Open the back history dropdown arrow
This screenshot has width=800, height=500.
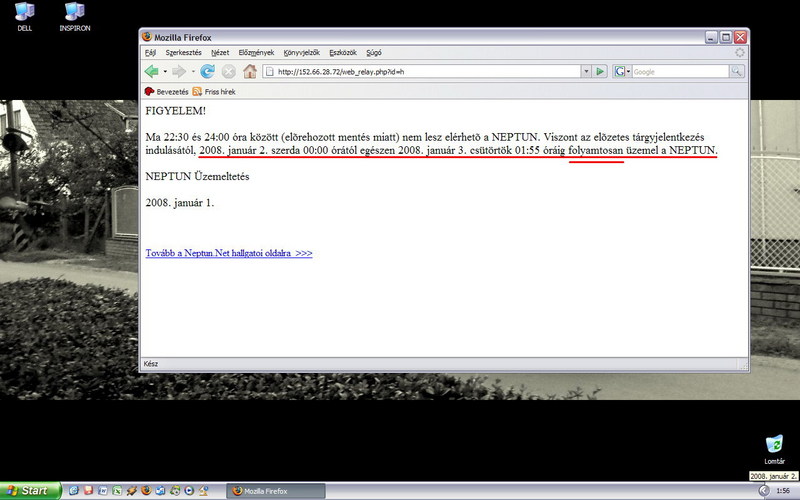pos(165,71)
